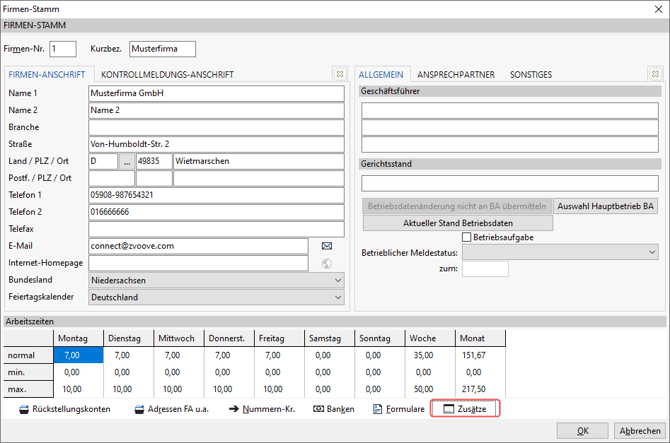
Task: Enable the Betriebsaufgabe checkbox
Action: [x=467, y=237]
